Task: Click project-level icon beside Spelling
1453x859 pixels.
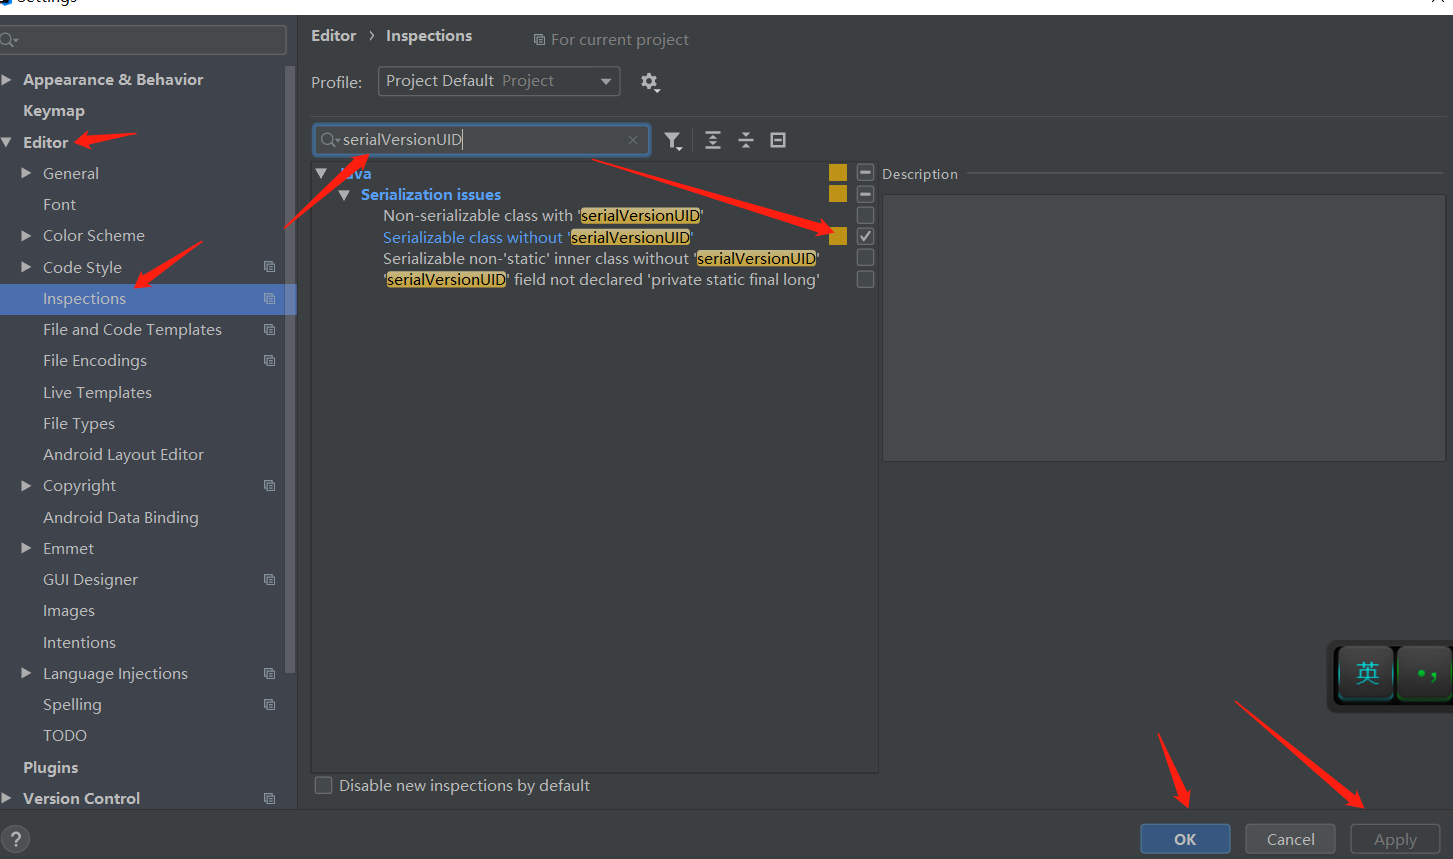Action: tap(269, 704)
